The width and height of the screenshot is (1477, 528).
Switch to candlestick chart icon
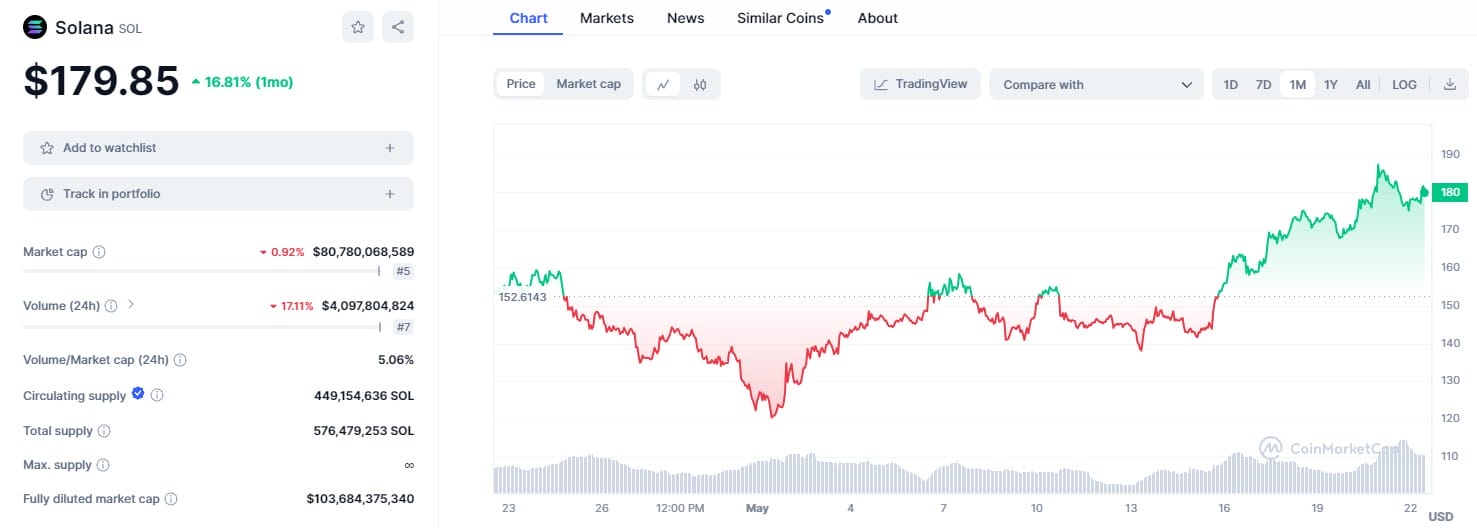point(700,85)
